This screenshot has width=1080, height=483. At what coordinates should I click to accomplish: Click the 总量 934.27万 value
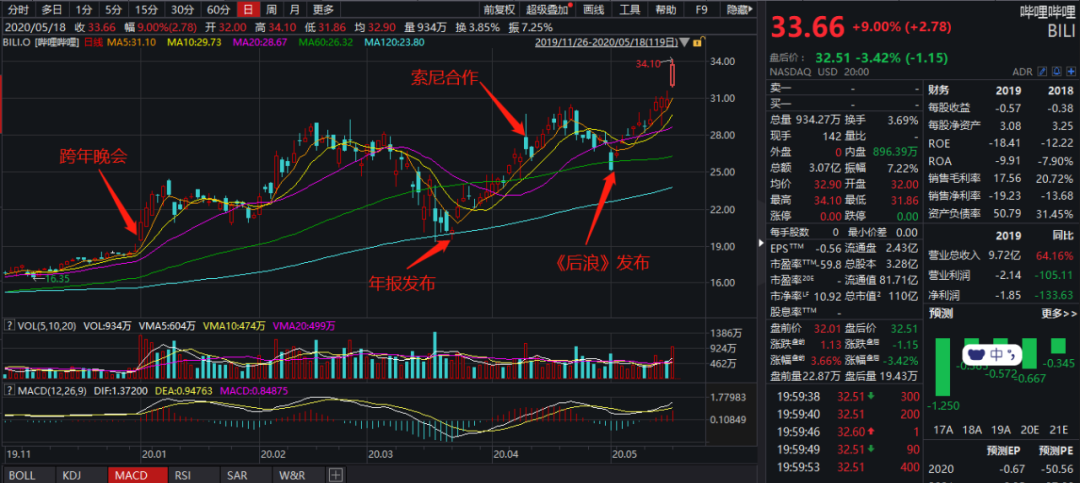click(x=818, y=121)
